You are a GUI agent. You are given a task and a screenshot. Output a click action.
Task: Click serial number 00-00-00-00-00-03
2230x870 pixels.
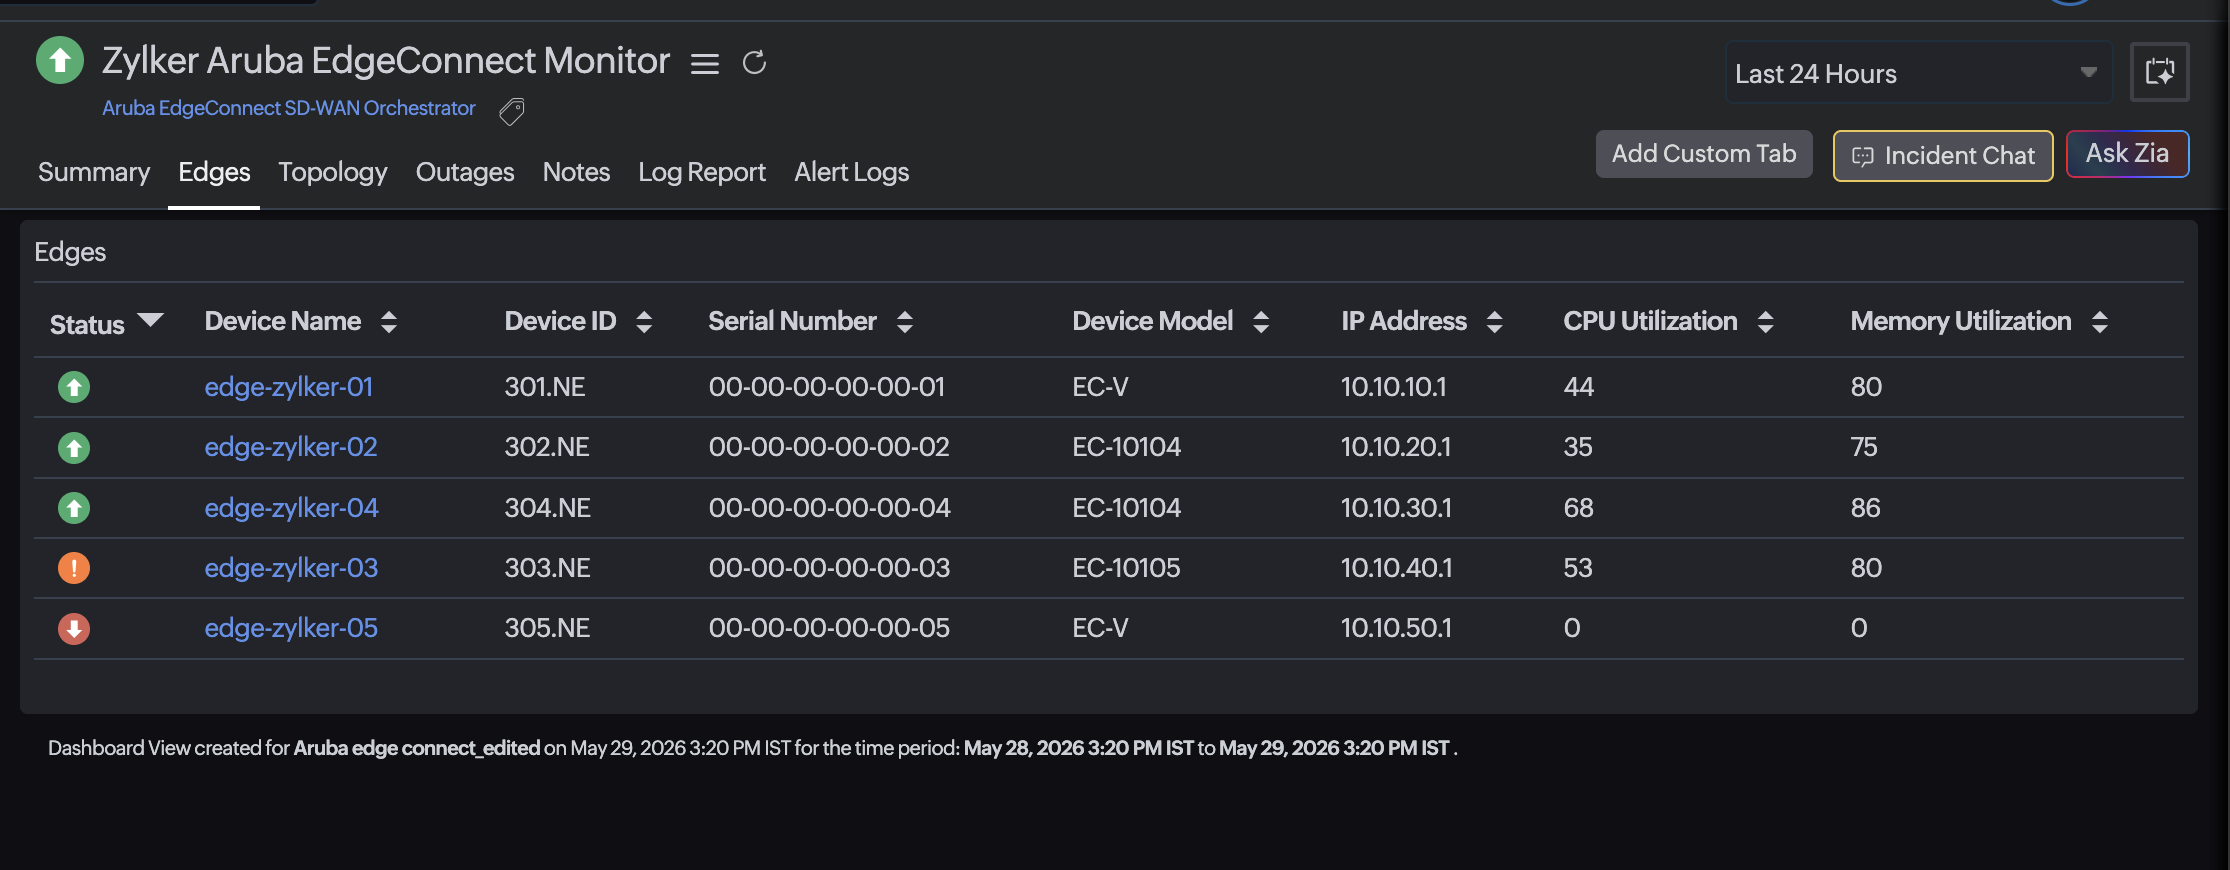coord(829,568)
